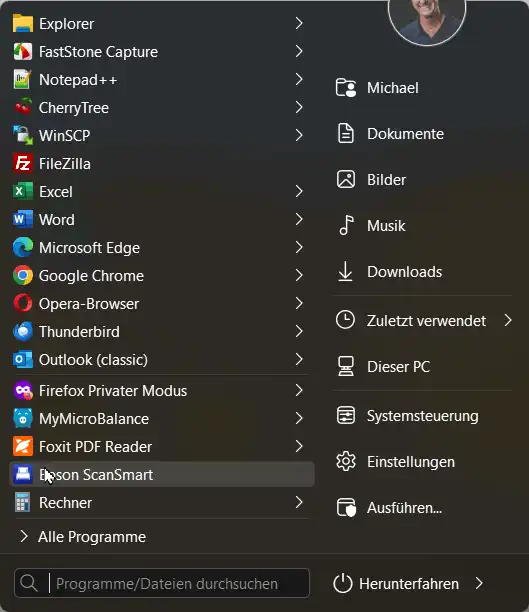Expand the Word recent documents arrow
This screenshot has width=529, height=612.
pos(299,219)
